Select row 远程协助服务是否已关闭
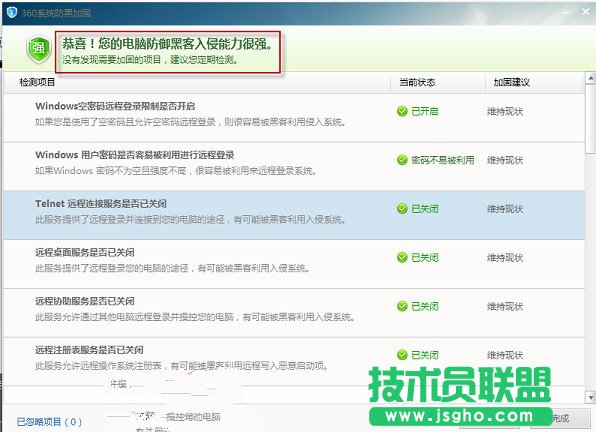This screenshot has height=432, width=596. click(x=294, y=312)
